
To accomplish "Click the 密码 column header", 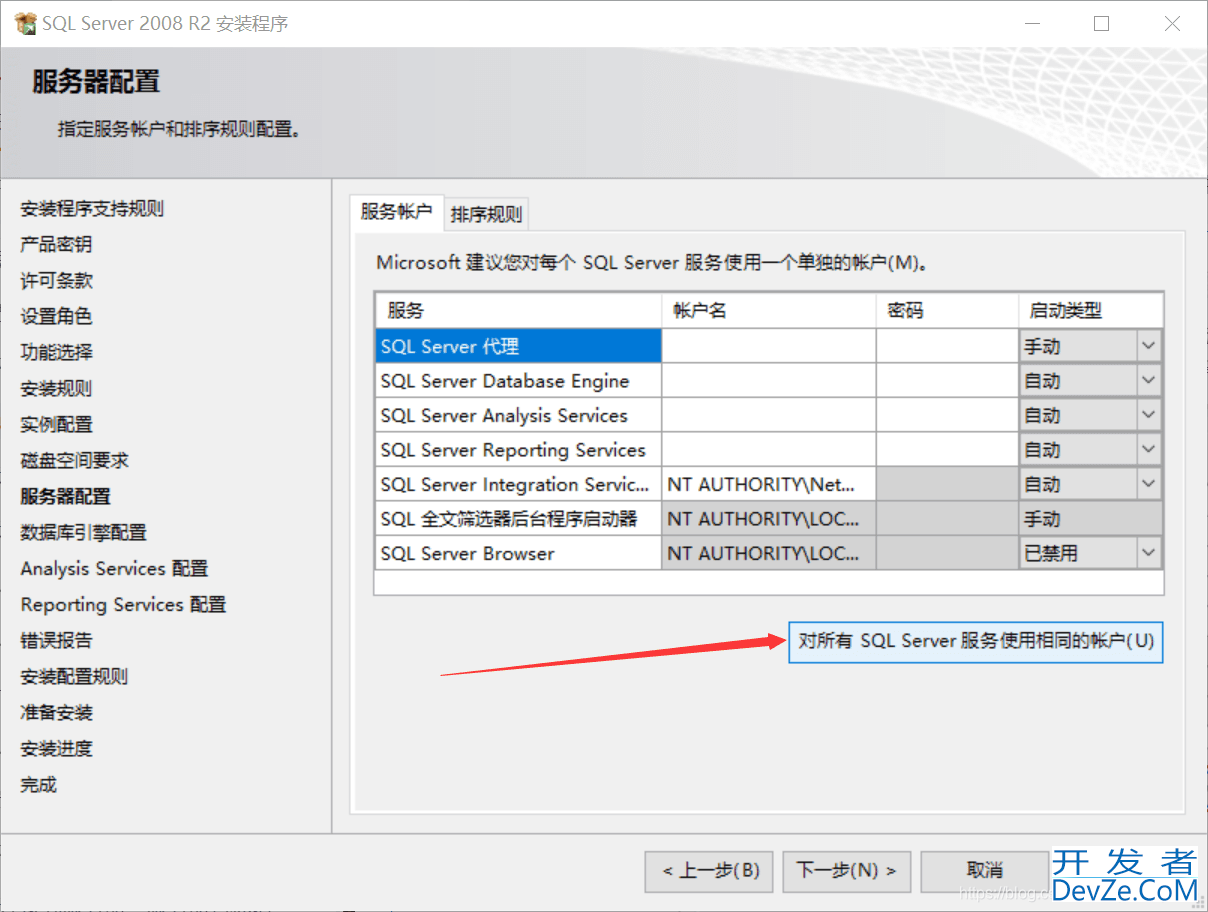I will point(947,310).
